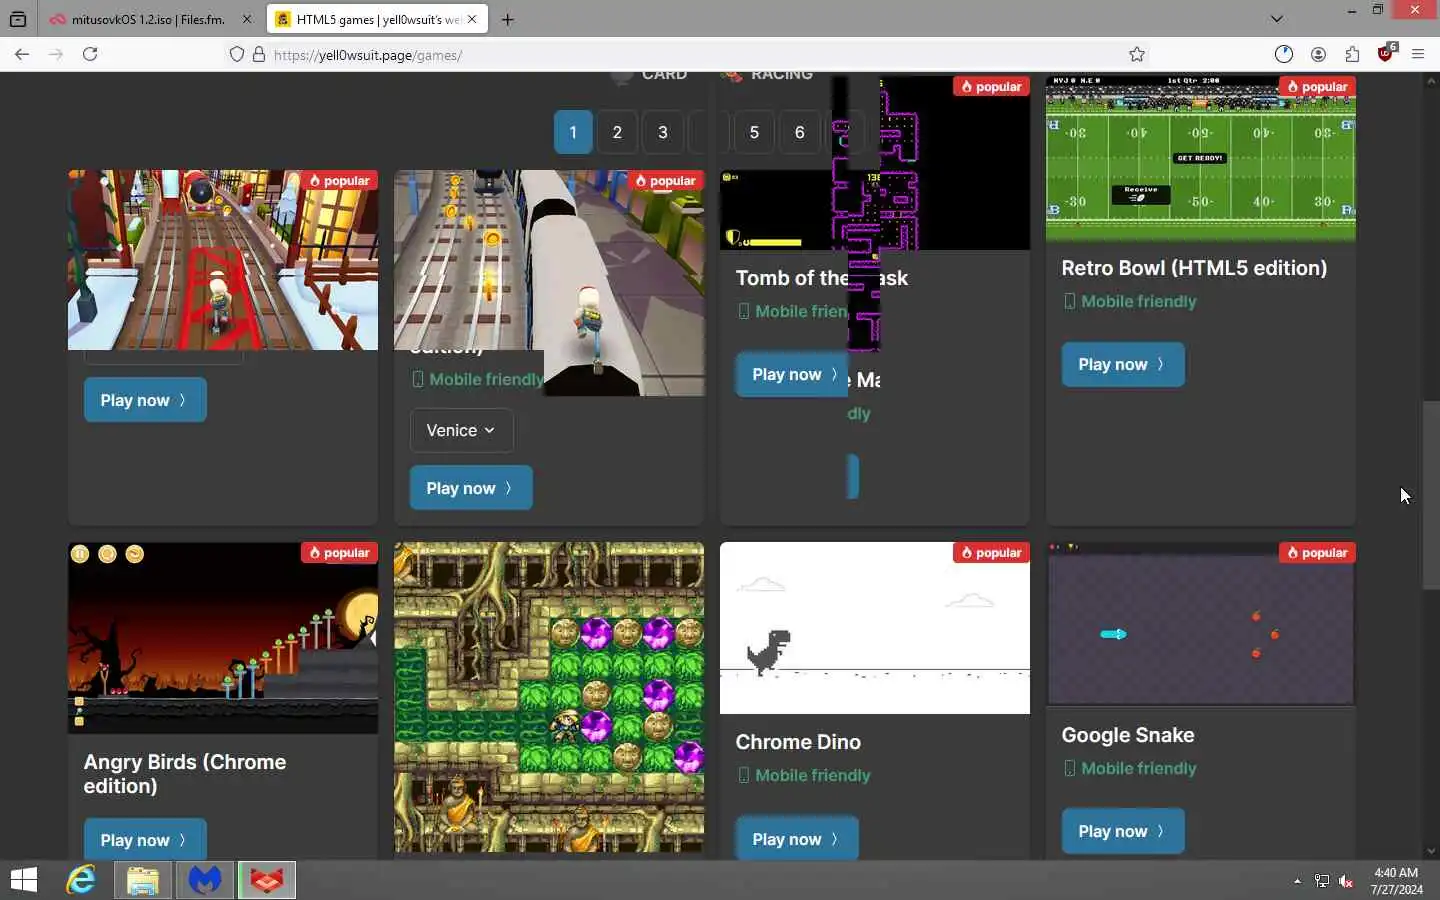
Task: Open the Windows Start menu
Action: coord(24,880)
